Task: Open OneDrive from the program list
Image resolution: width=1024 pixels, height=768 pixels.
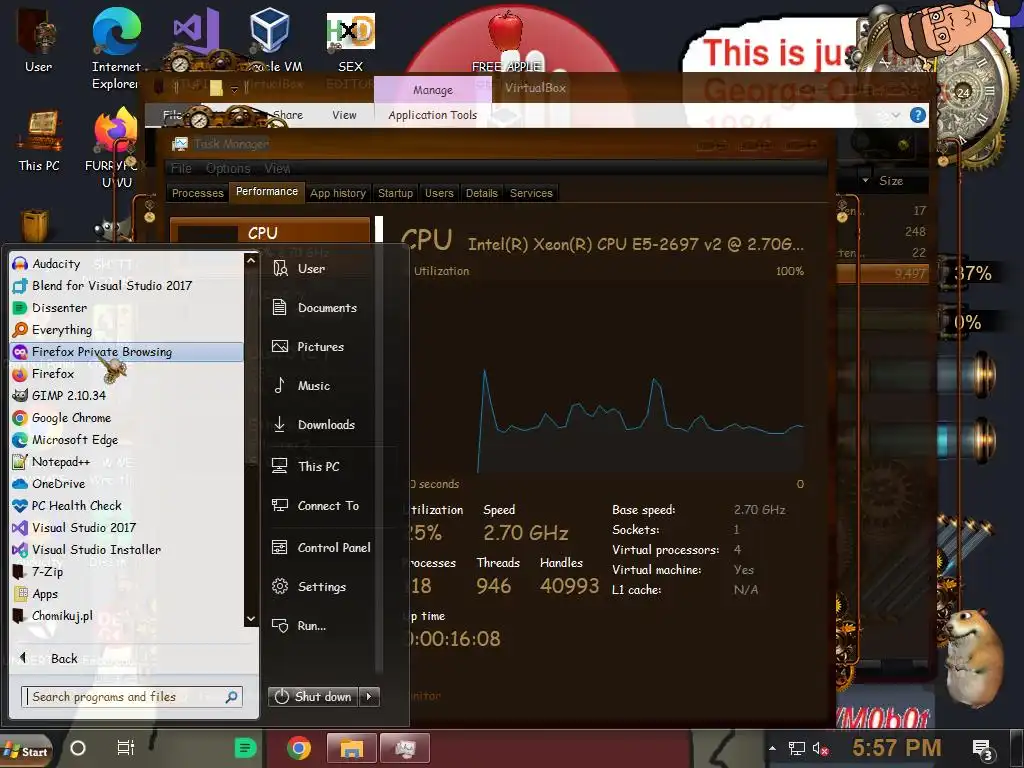Action: pos(127,484)
